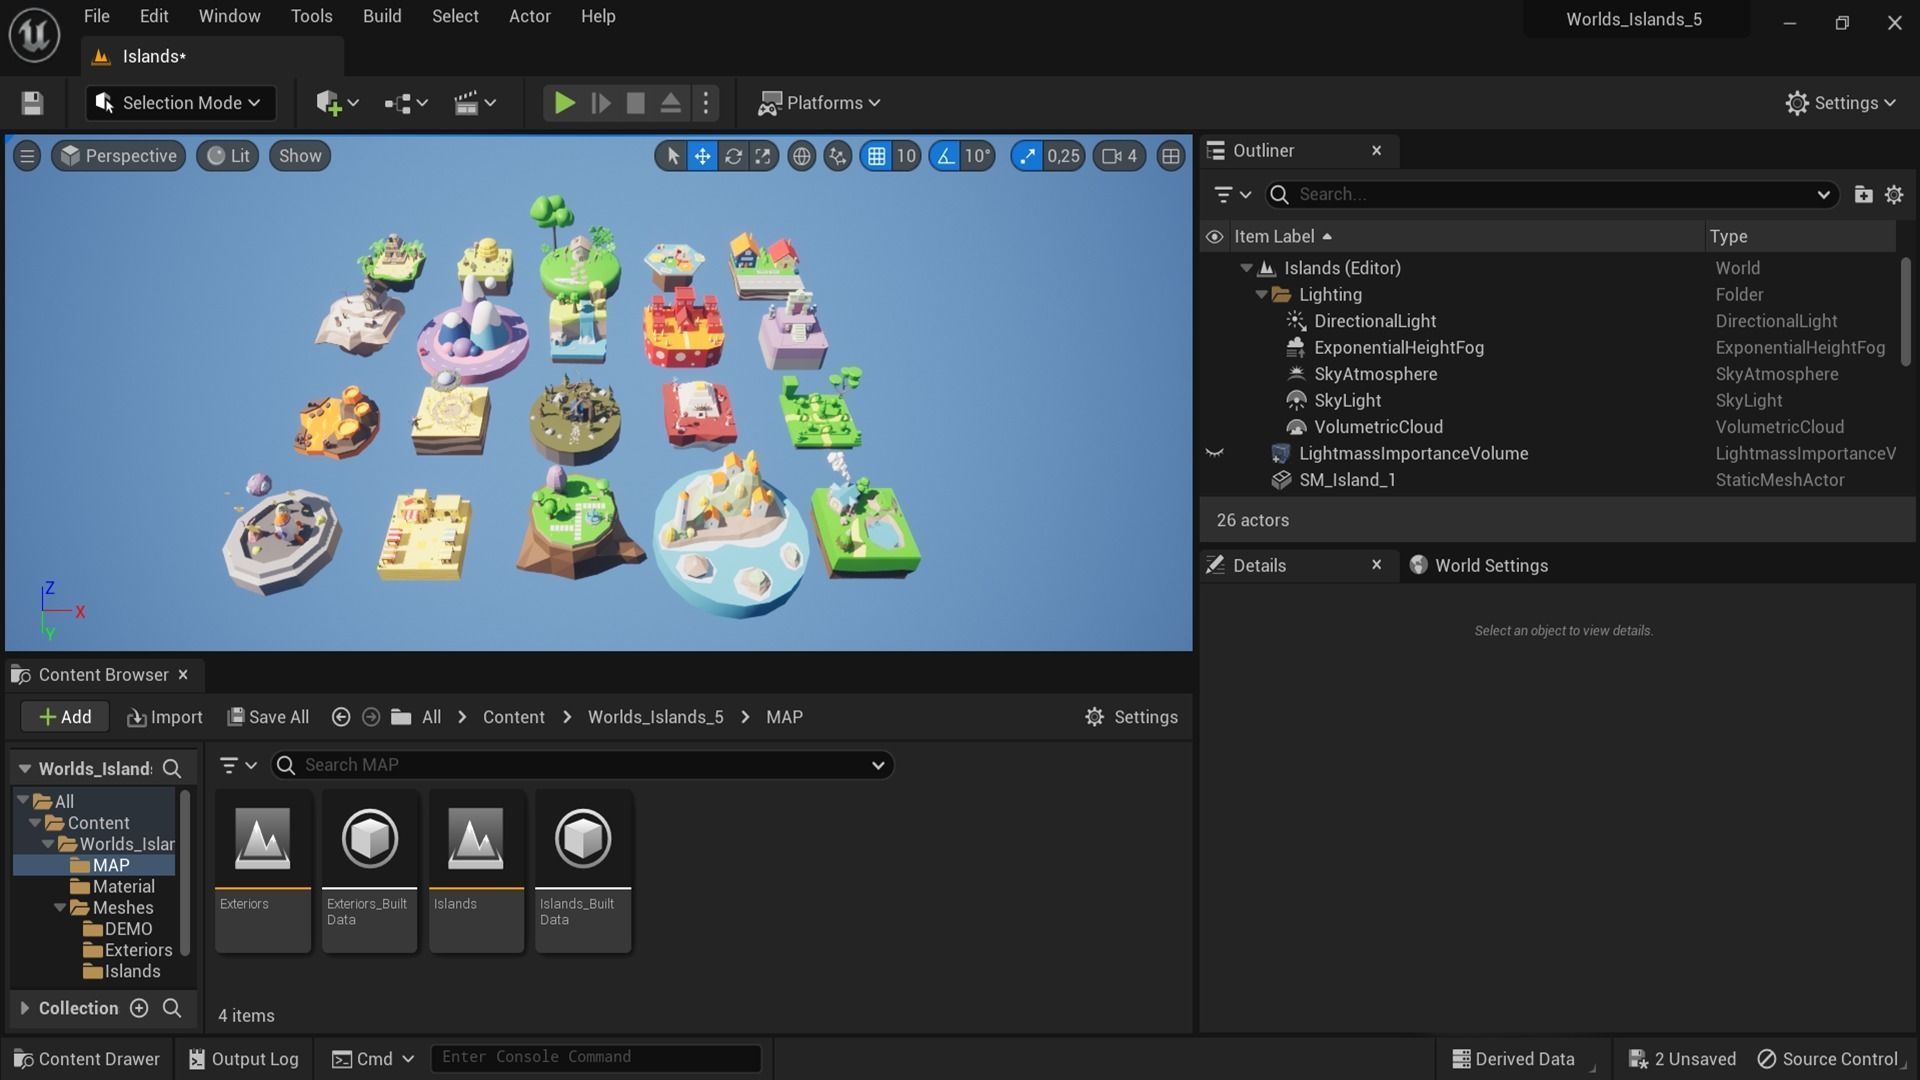Toggle rotation angle snapping icon
1920x1080 pixels.
click(945, 156)
